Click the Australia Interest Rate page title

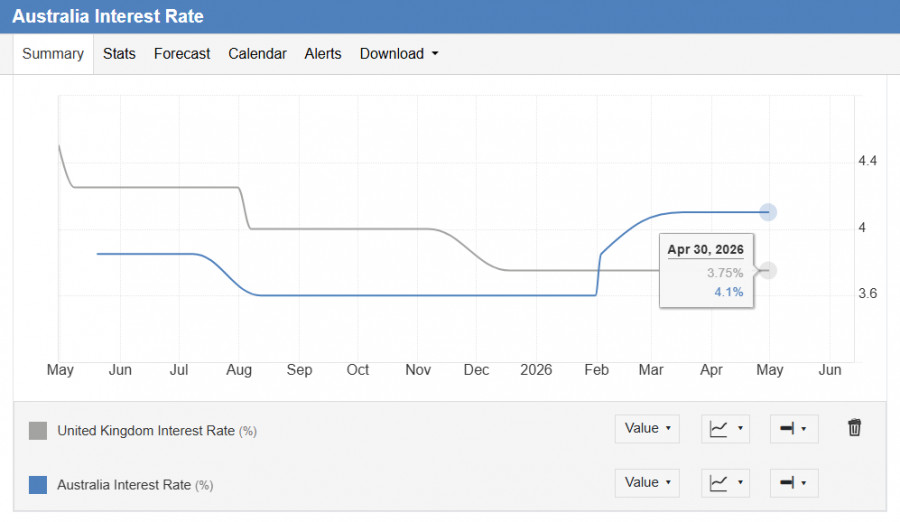point(108,17)
